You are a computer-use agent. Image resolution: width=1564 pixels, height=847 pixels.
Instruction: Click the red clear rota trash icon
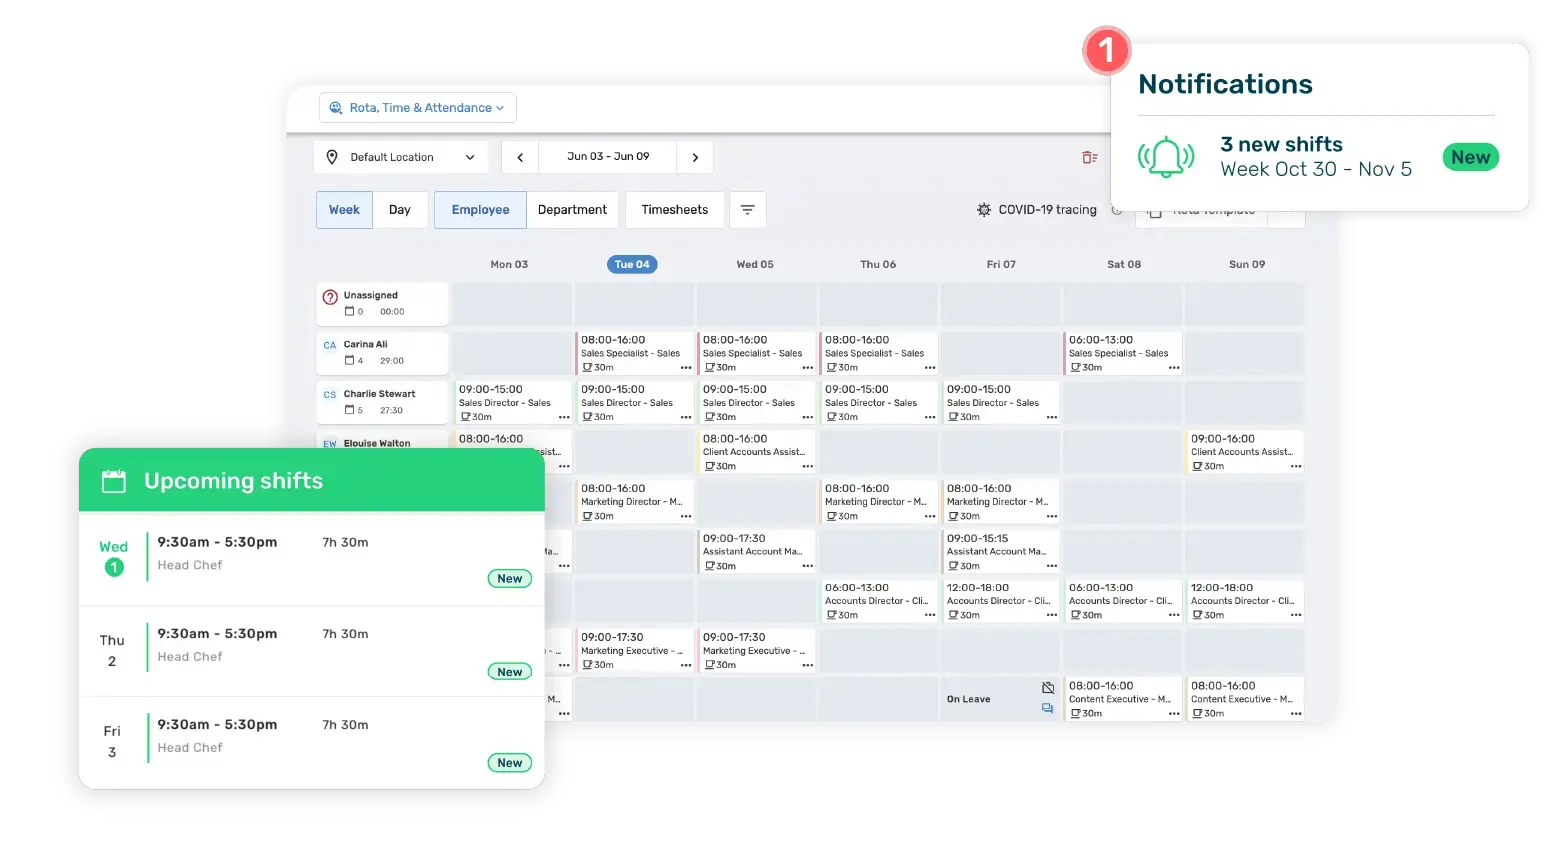tap(1090, 158)
